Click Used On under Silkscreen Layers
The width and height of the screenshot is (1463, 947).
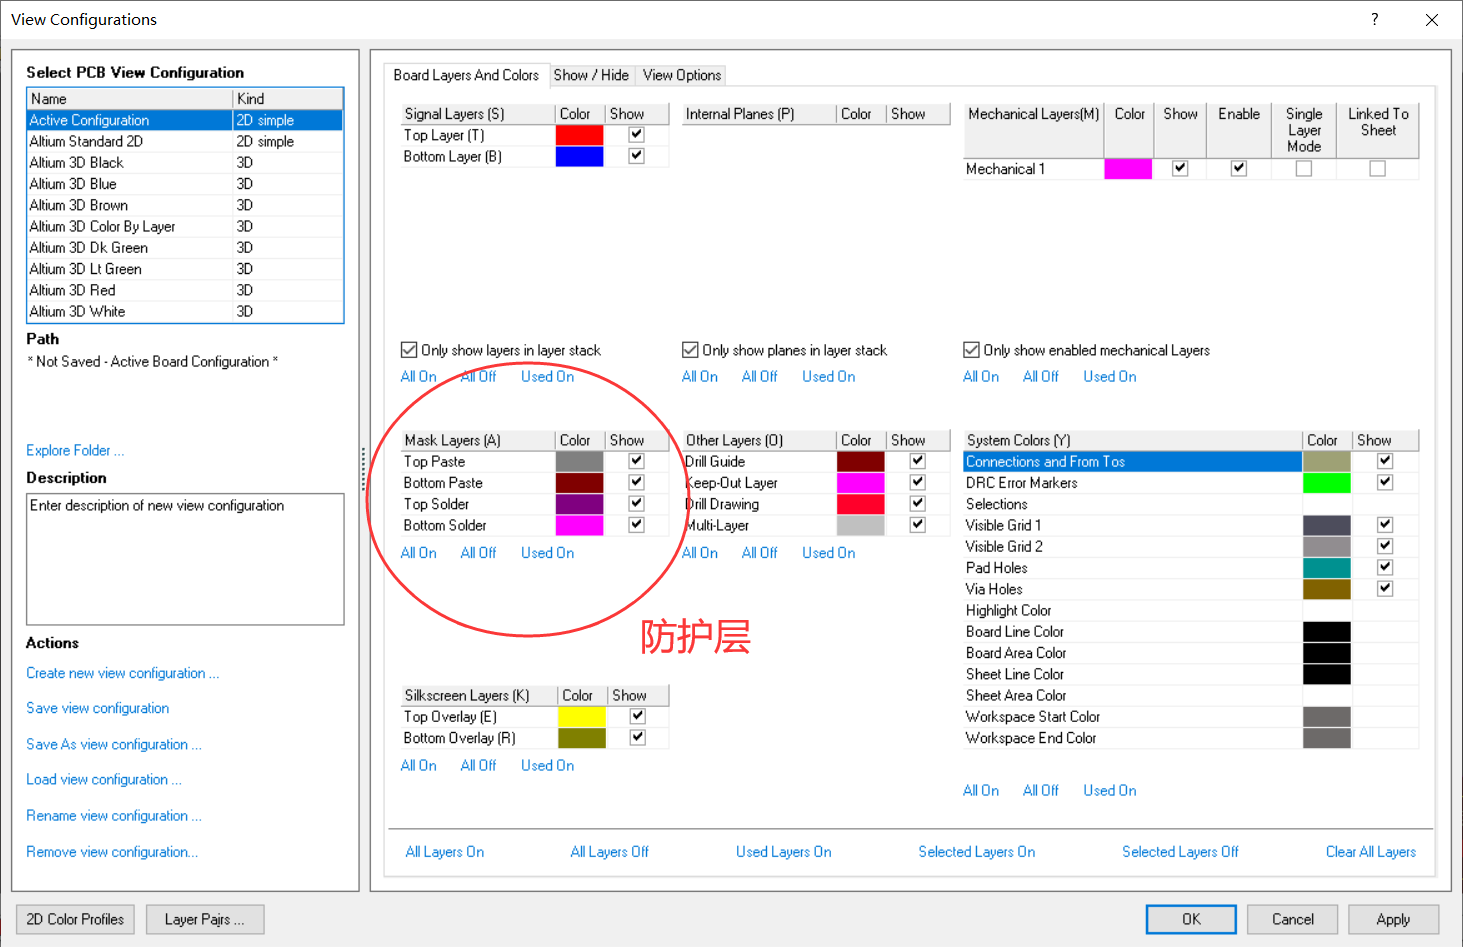coord(547,765)
